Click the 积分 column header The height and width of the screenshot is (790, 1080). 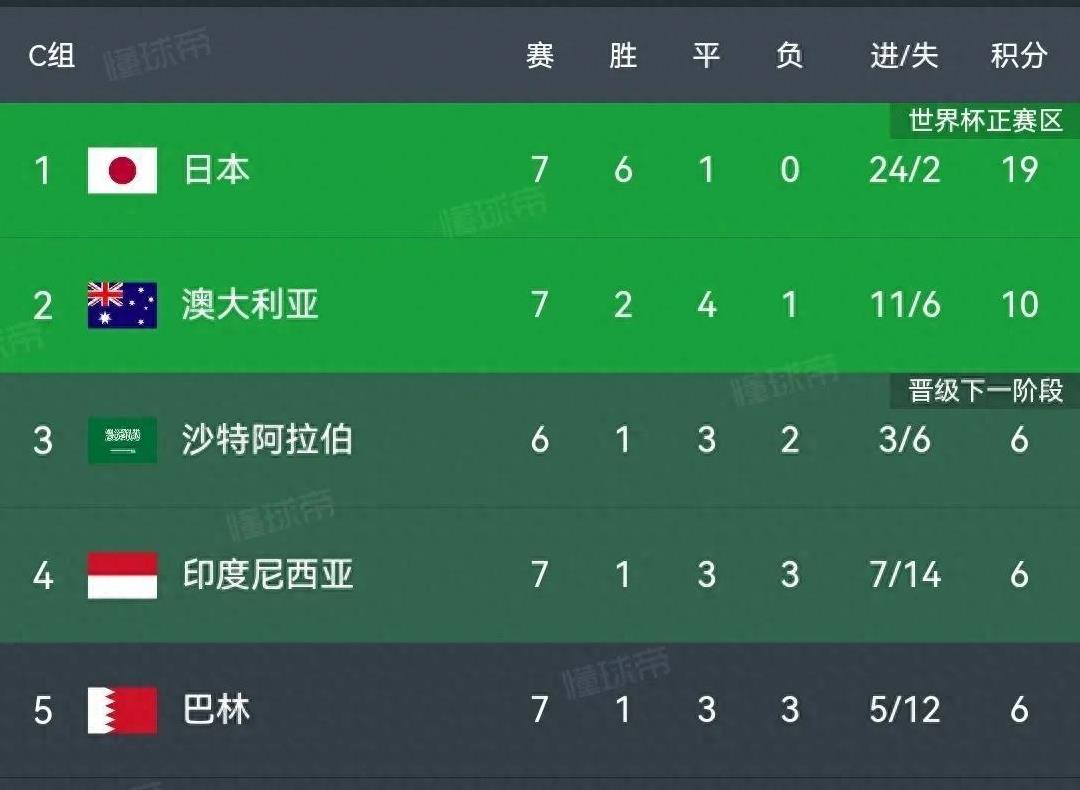pyautogui.click(x=1019, y=56)
